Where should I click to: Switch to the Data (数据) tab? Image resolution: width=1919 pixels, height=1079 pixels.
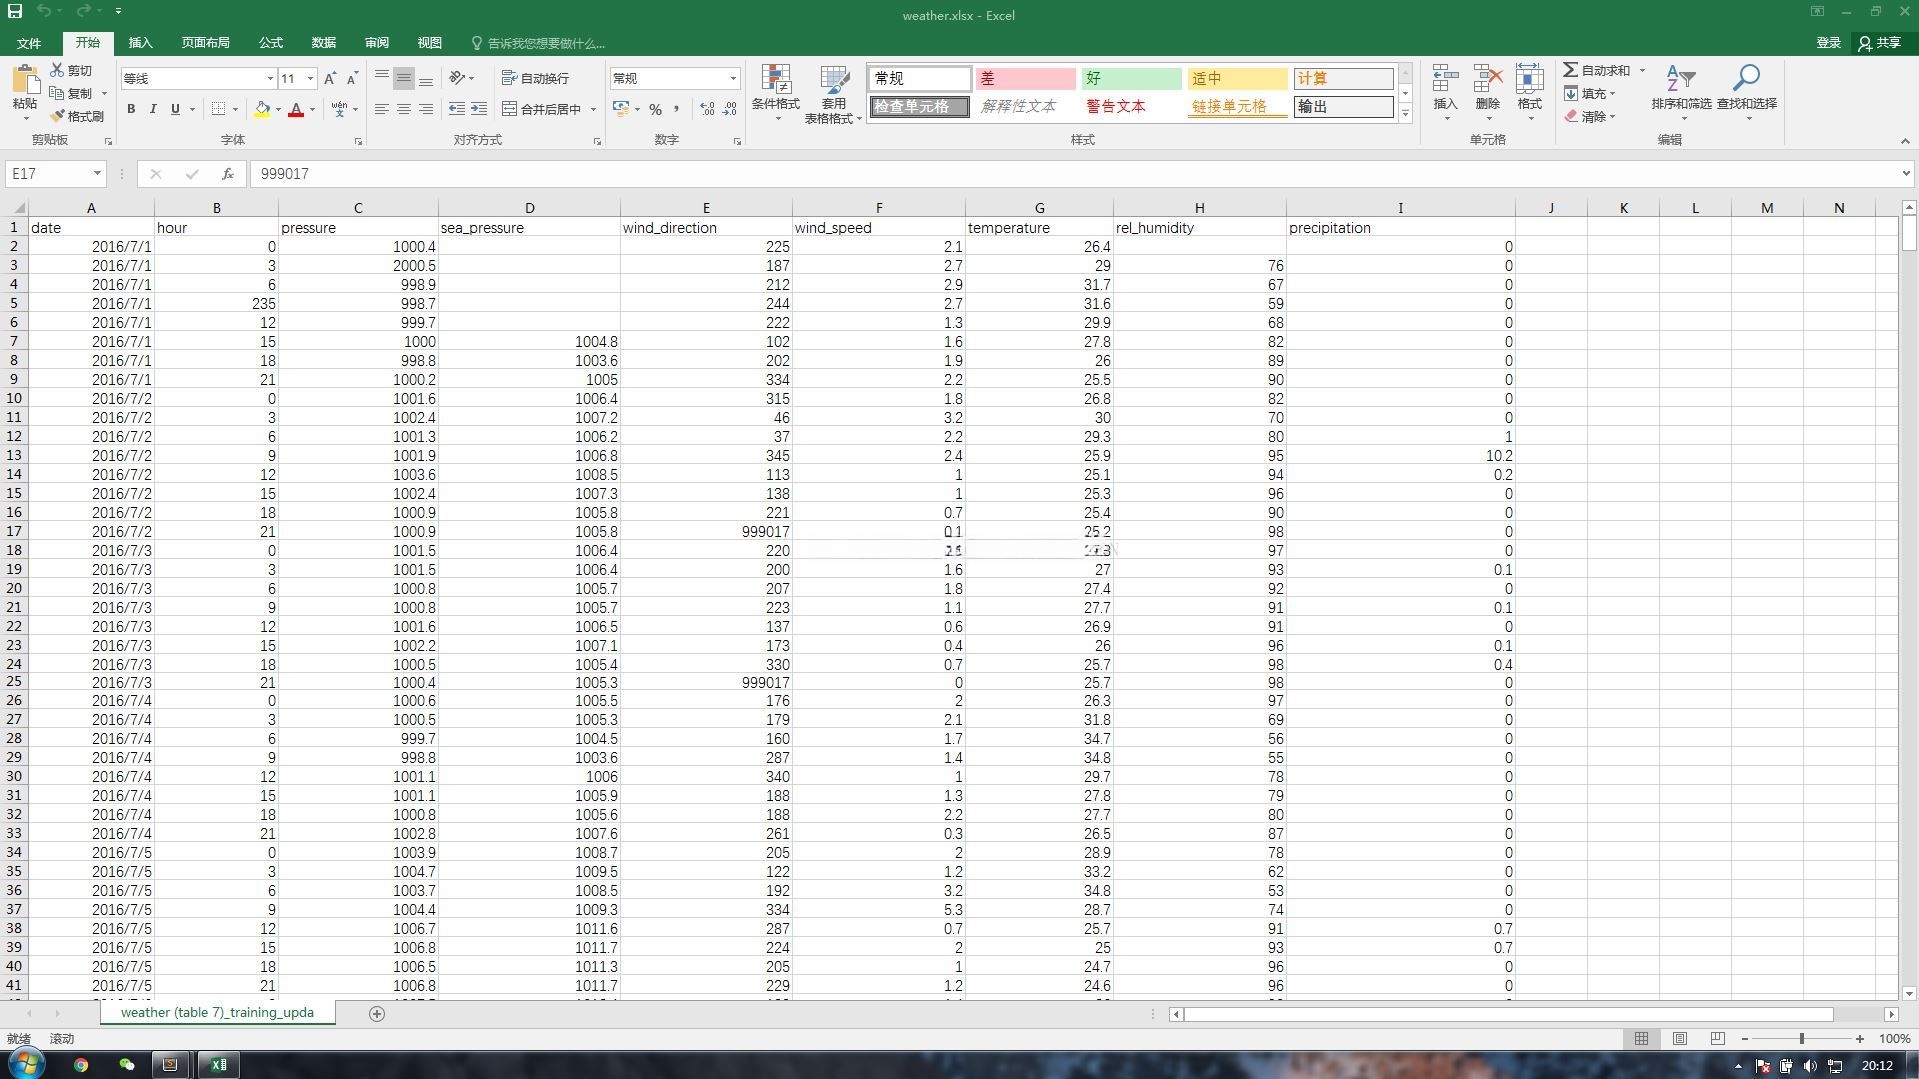pos(323,43)
